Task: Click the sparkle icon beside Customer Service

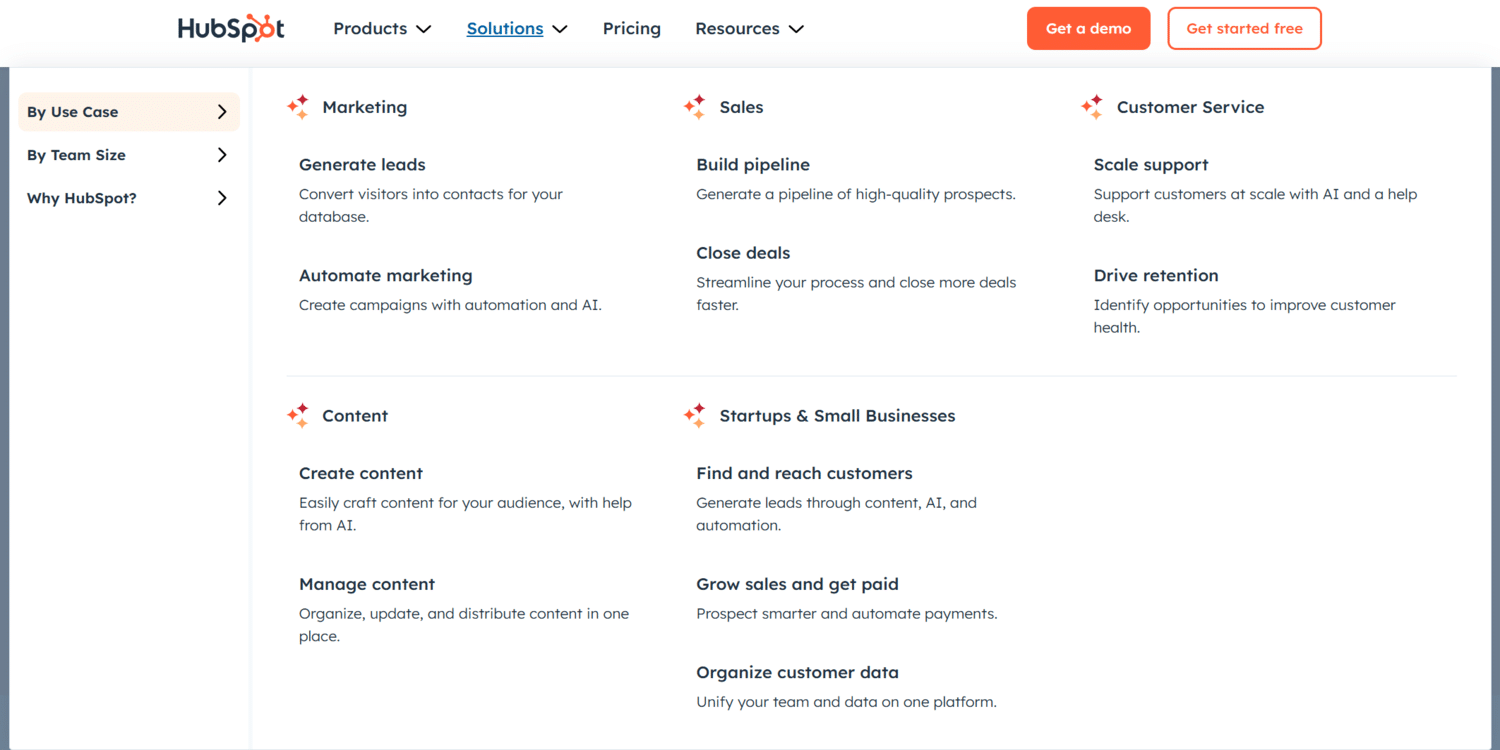Action: coord(1092,107)
